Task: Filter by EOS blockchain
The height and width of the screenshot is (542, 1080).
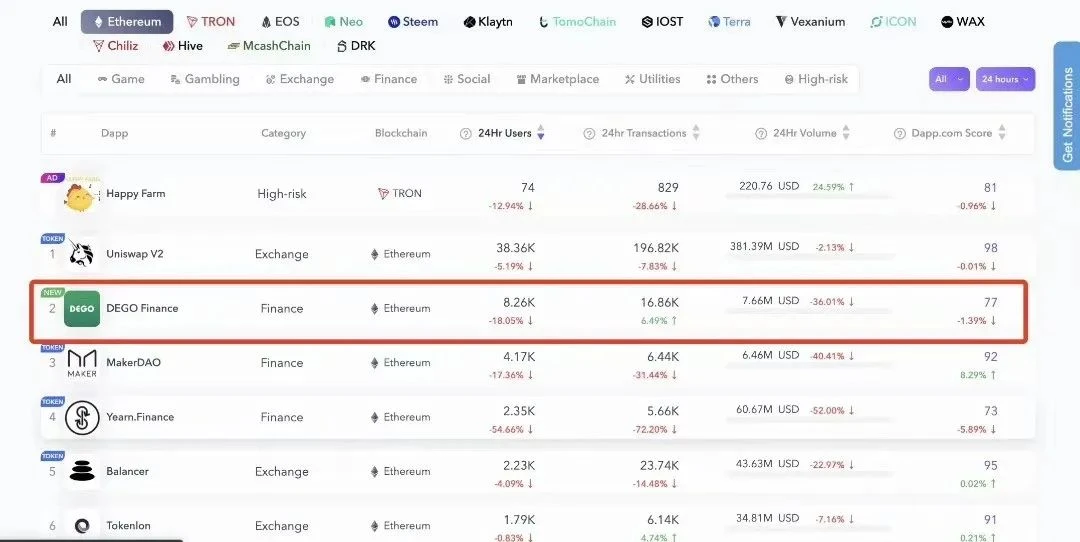Action: [x=280, y=22]
